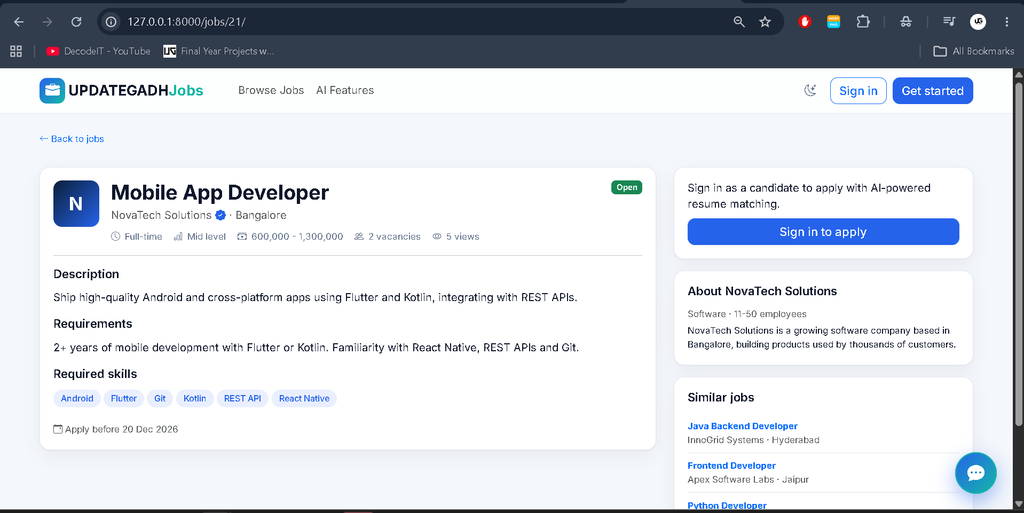1024x513 pixels.
Task: View site information icon in address bar
Action: coord(112,22)
